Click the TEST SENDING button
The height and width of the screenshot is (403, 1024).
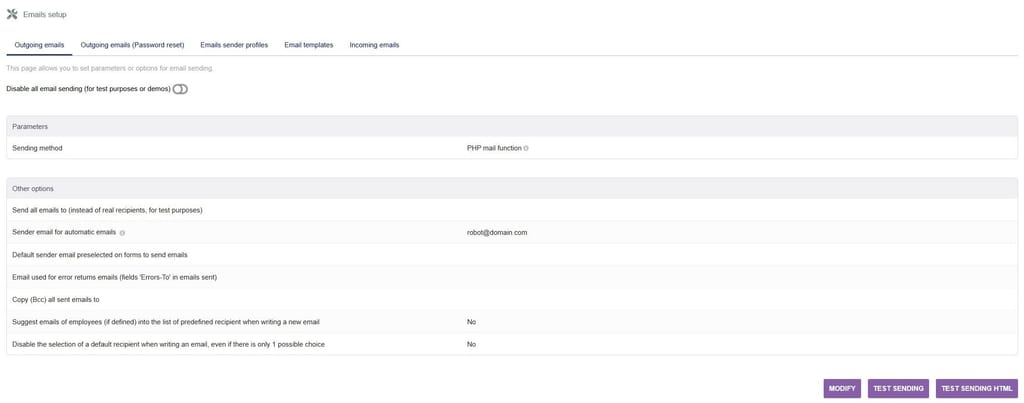[898, 389]
